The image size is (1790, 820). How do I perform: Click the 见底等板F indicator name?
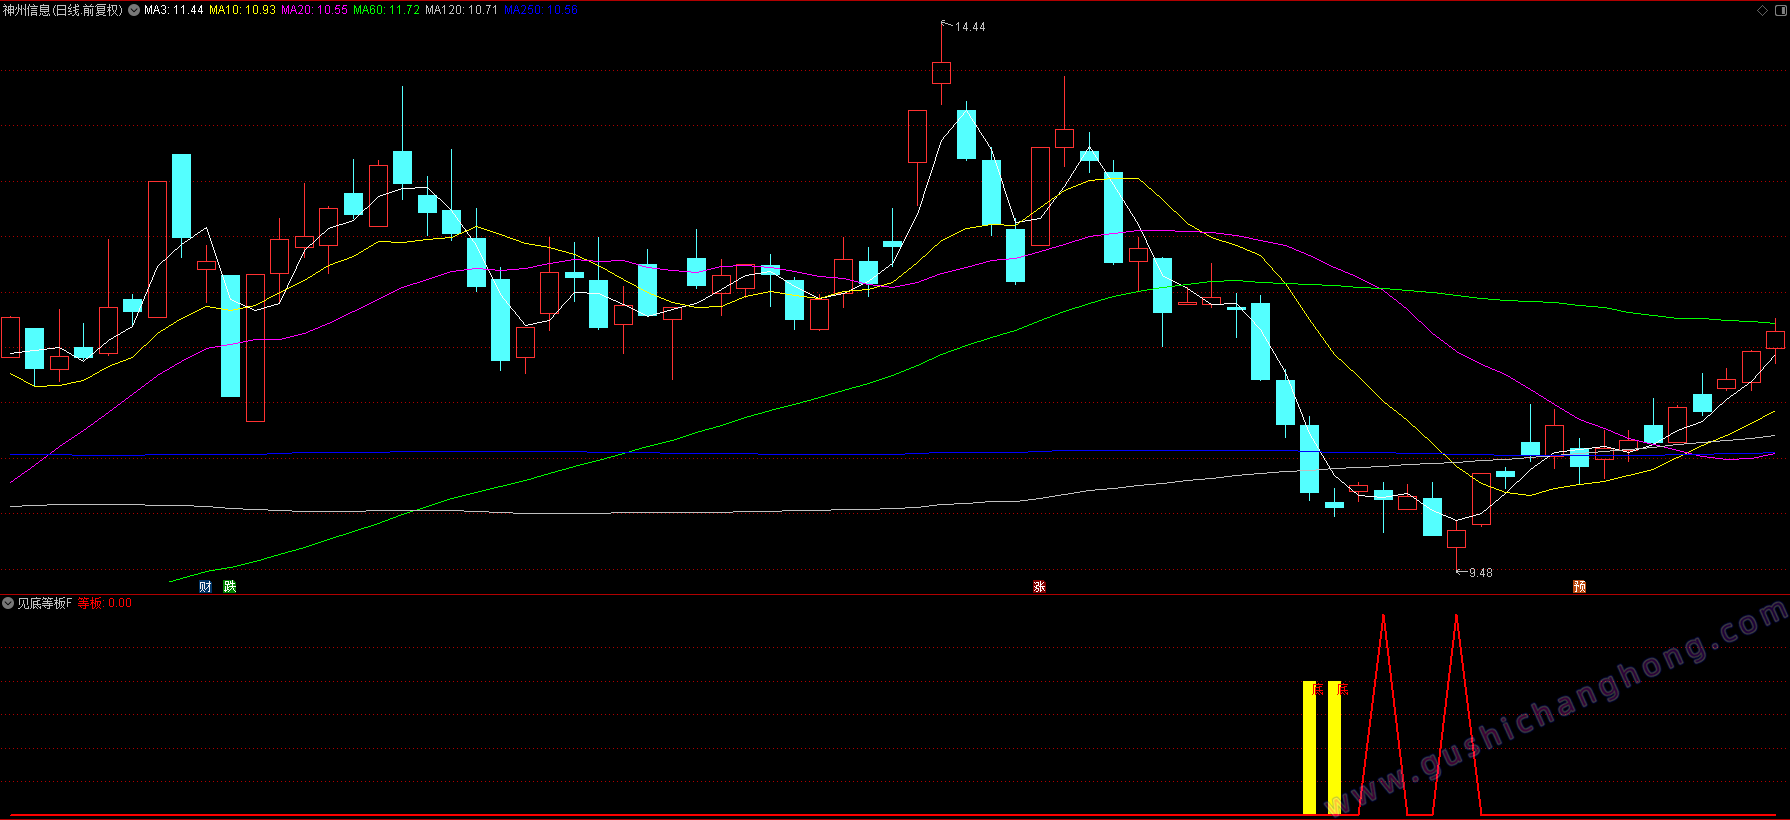[x=45, y=603]
